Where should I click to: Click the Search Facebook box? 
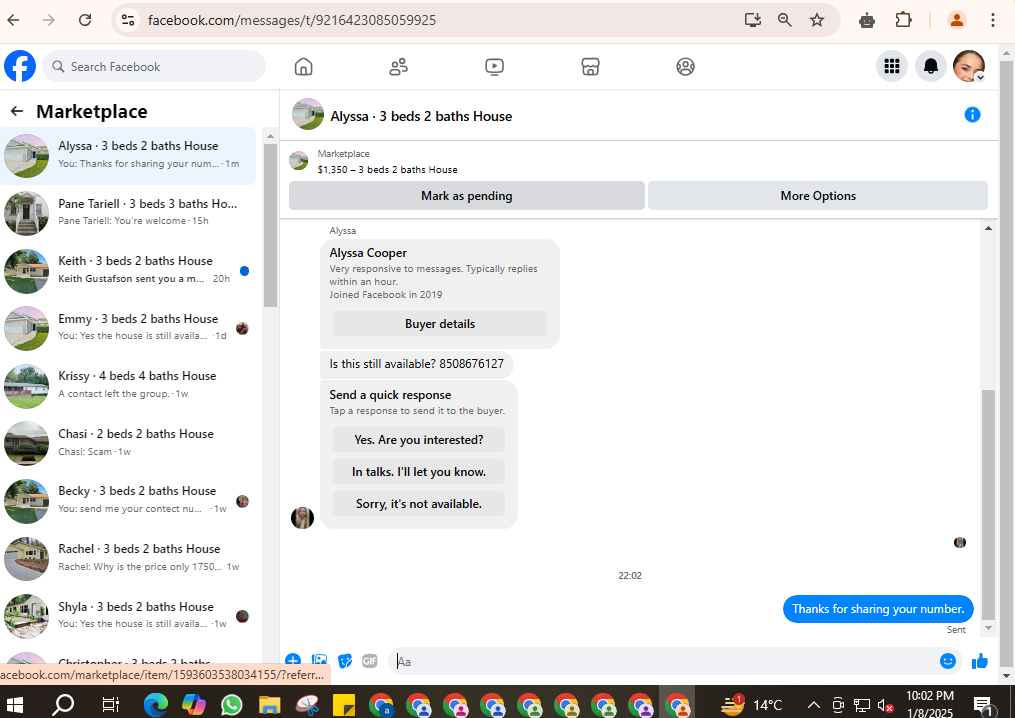point(154,67)
